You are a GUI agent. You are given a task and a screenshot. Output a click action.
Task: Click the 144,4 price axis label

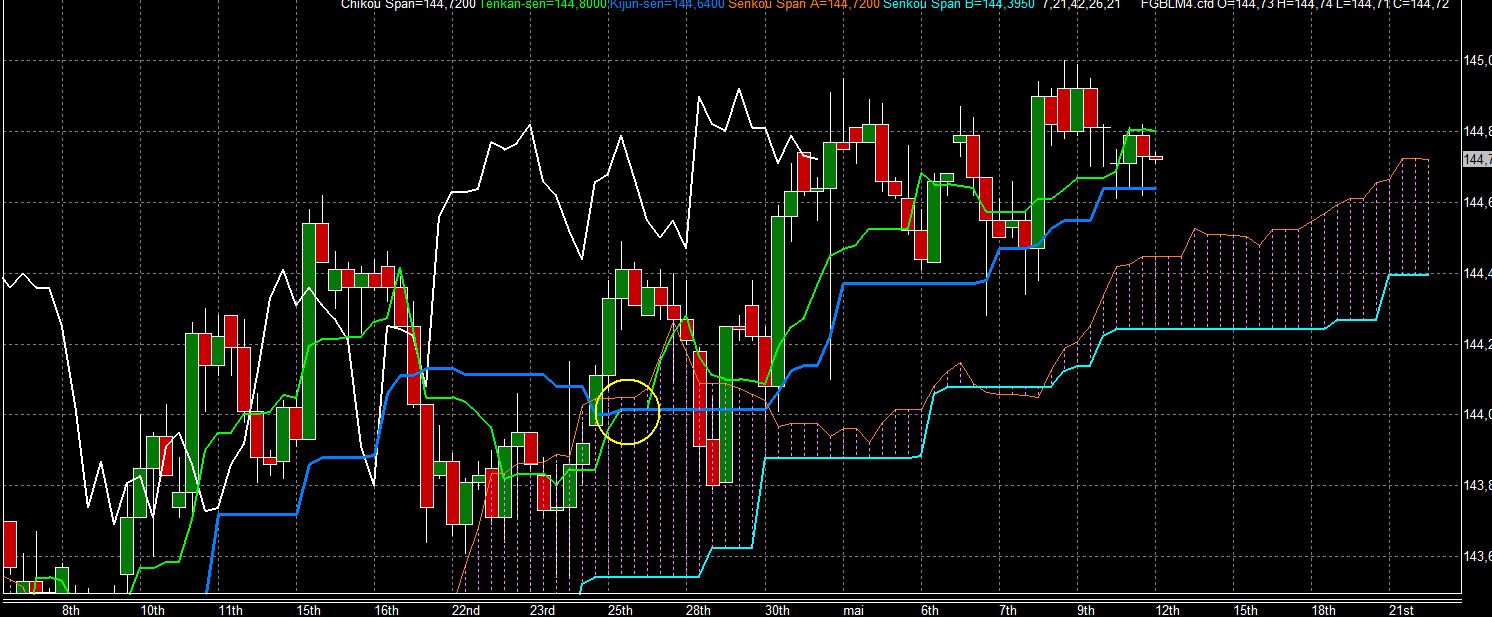point(1477,273)
